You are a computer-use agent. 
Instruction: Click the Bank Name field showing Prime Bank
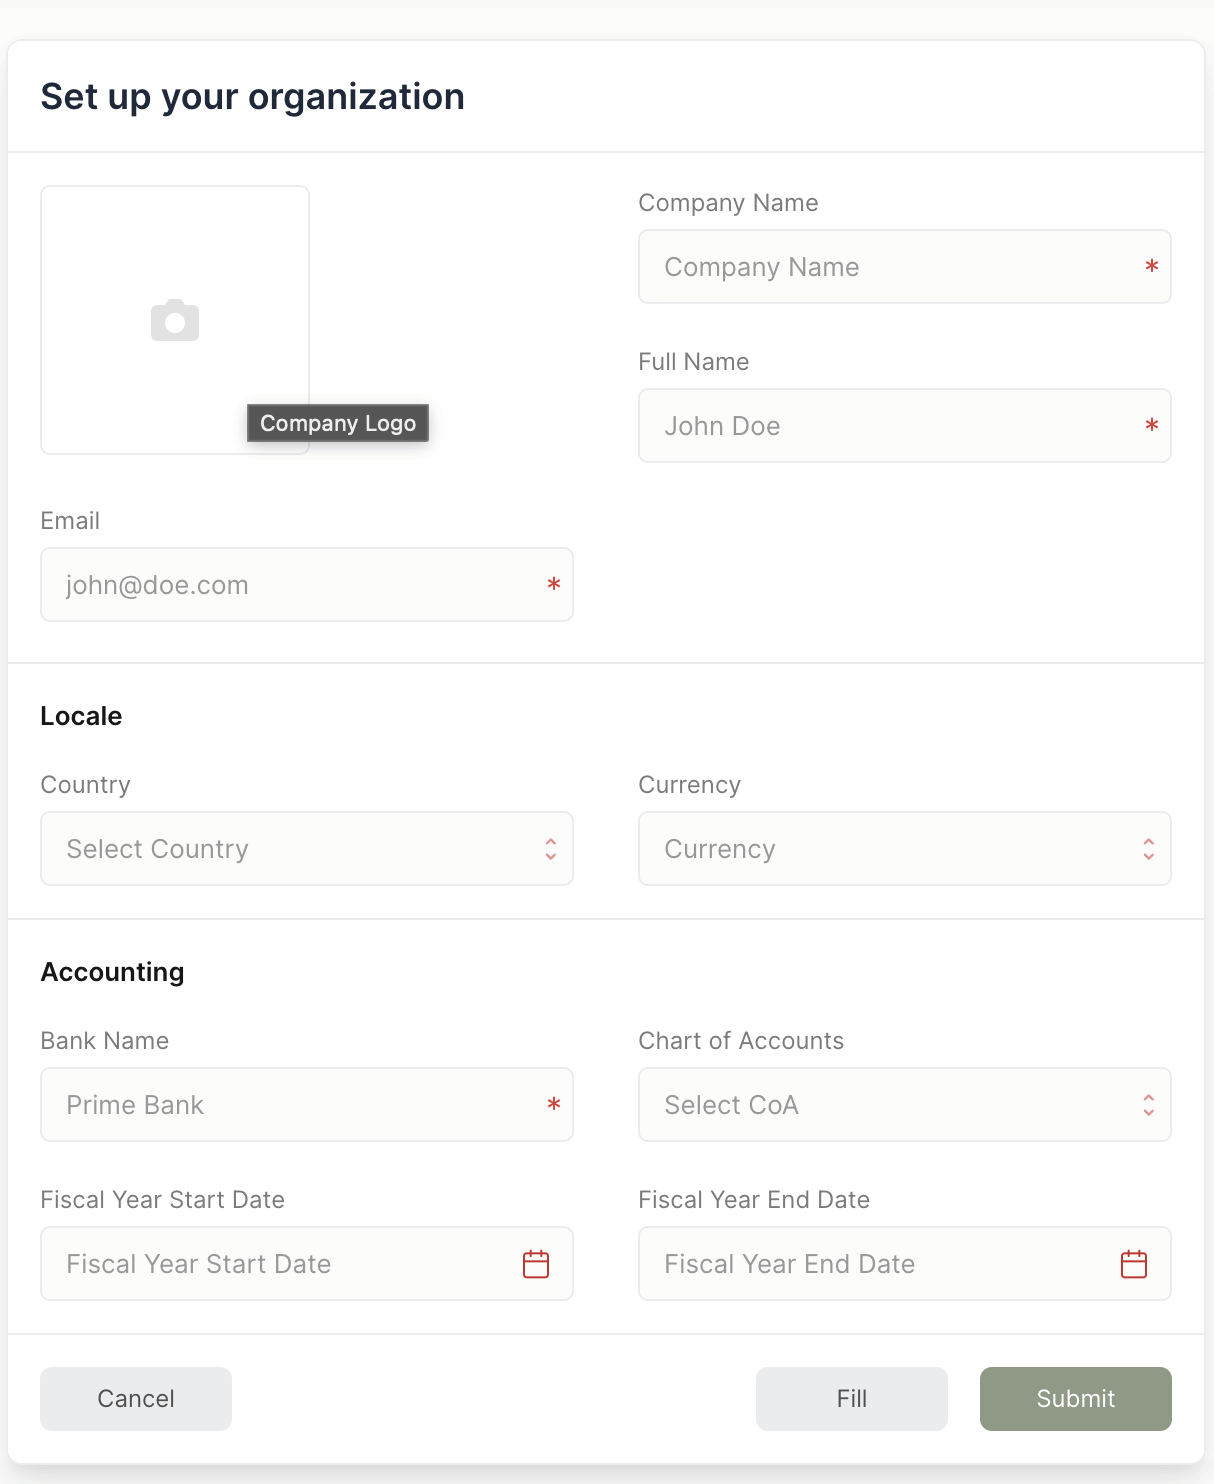[307, 1105]
